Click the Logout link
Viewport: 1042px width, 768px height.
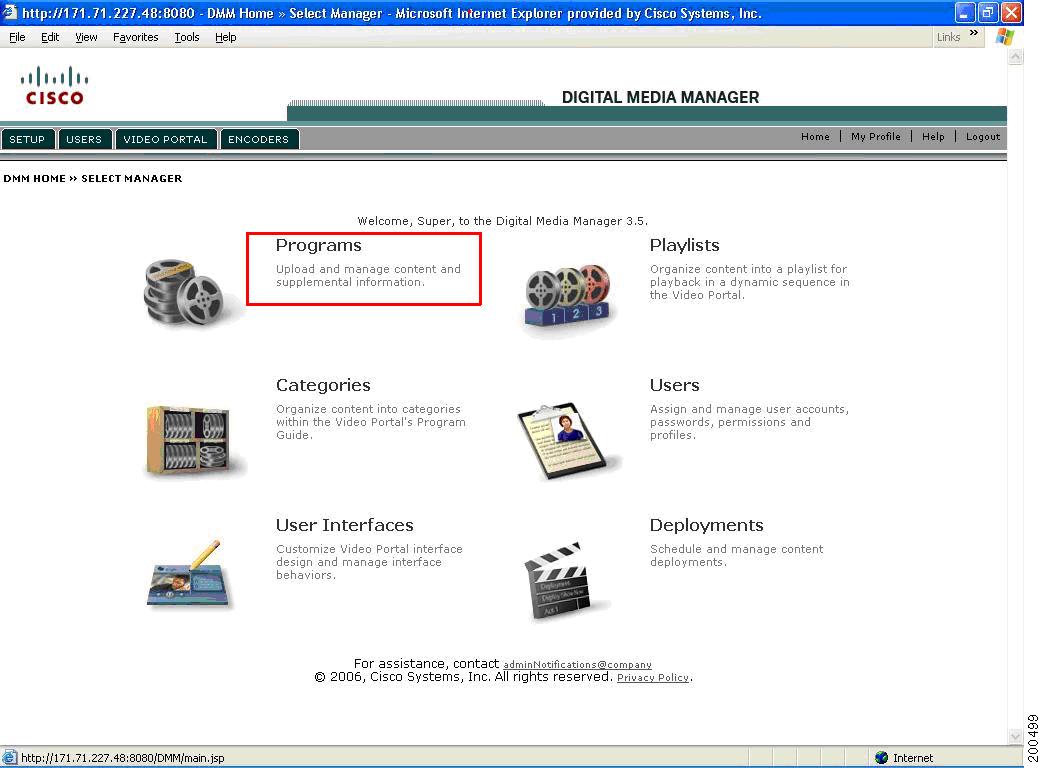click(x=982, y=136)
